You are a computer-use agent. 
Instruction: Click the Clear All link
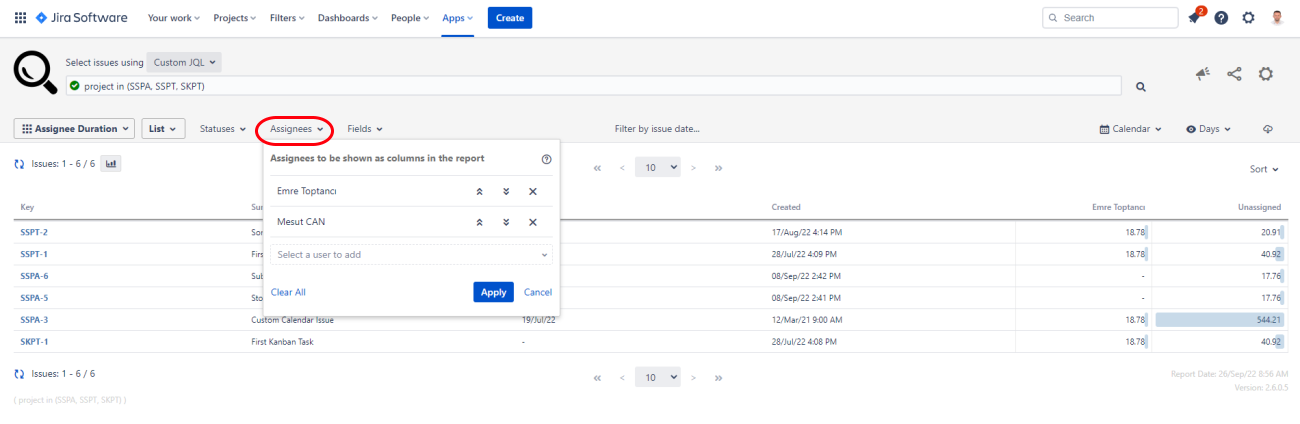[288, 292]
